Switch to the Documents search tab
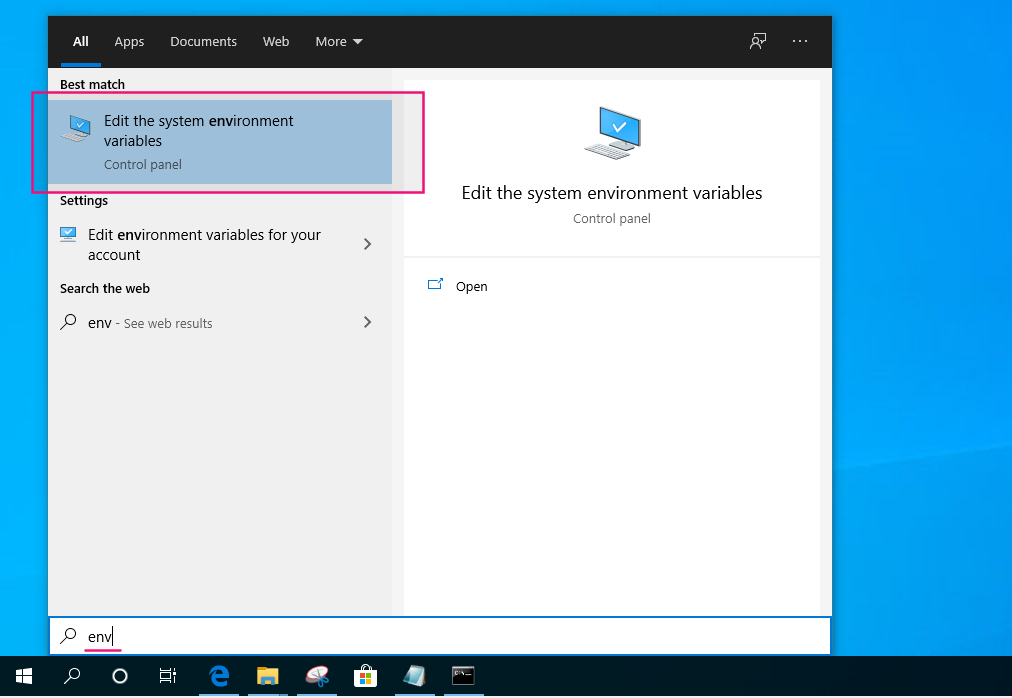 click(x=203, y=41)
